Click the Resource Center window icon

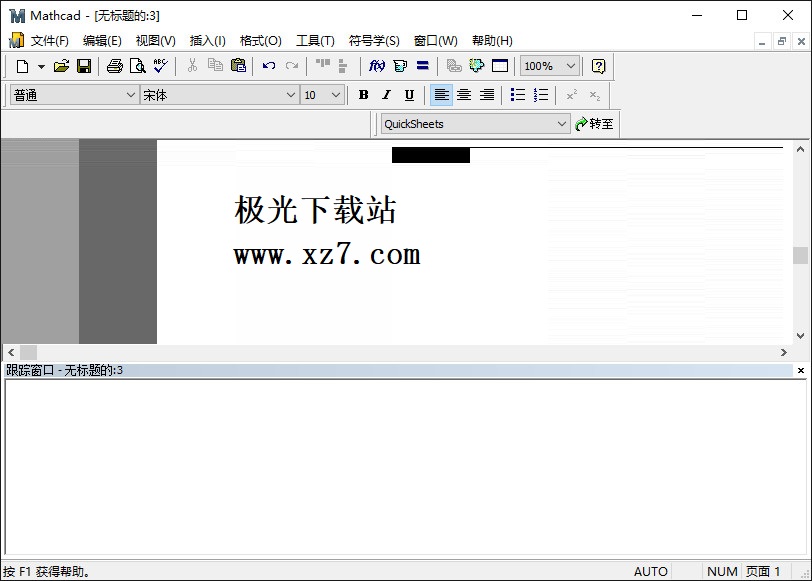click(500, 66)
